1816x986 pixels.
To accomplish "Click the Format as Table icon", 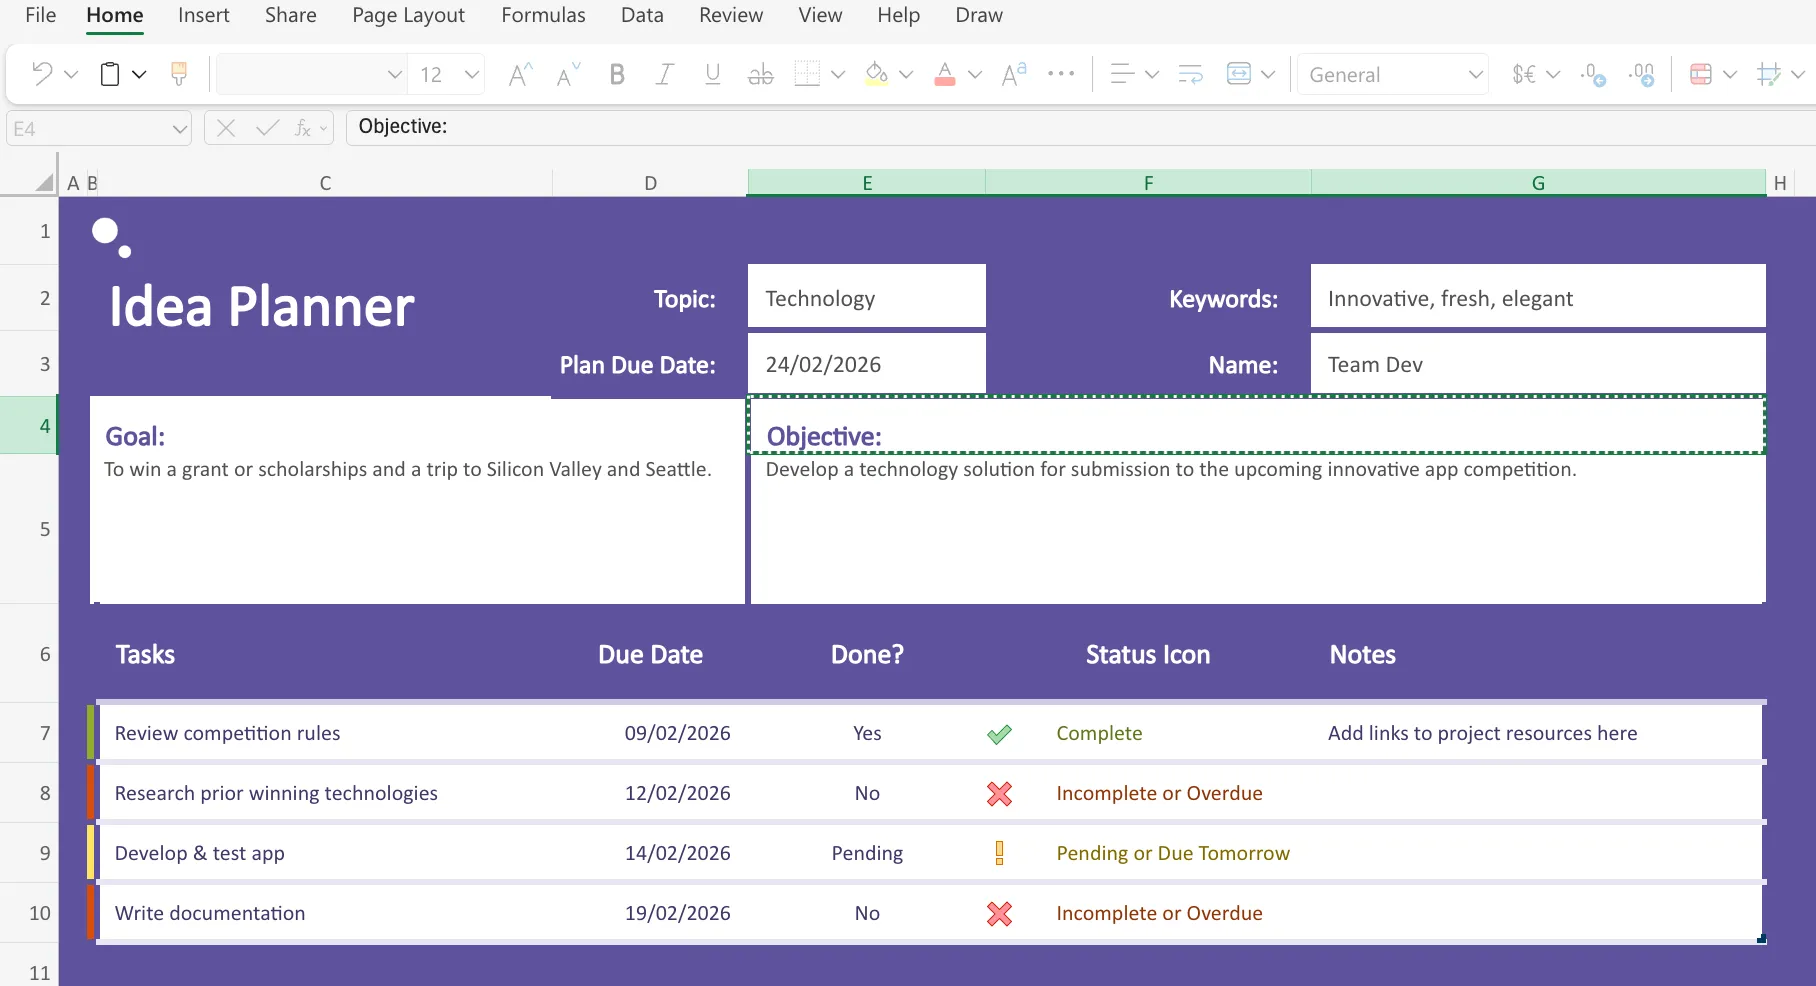I will click(1769, 74).
